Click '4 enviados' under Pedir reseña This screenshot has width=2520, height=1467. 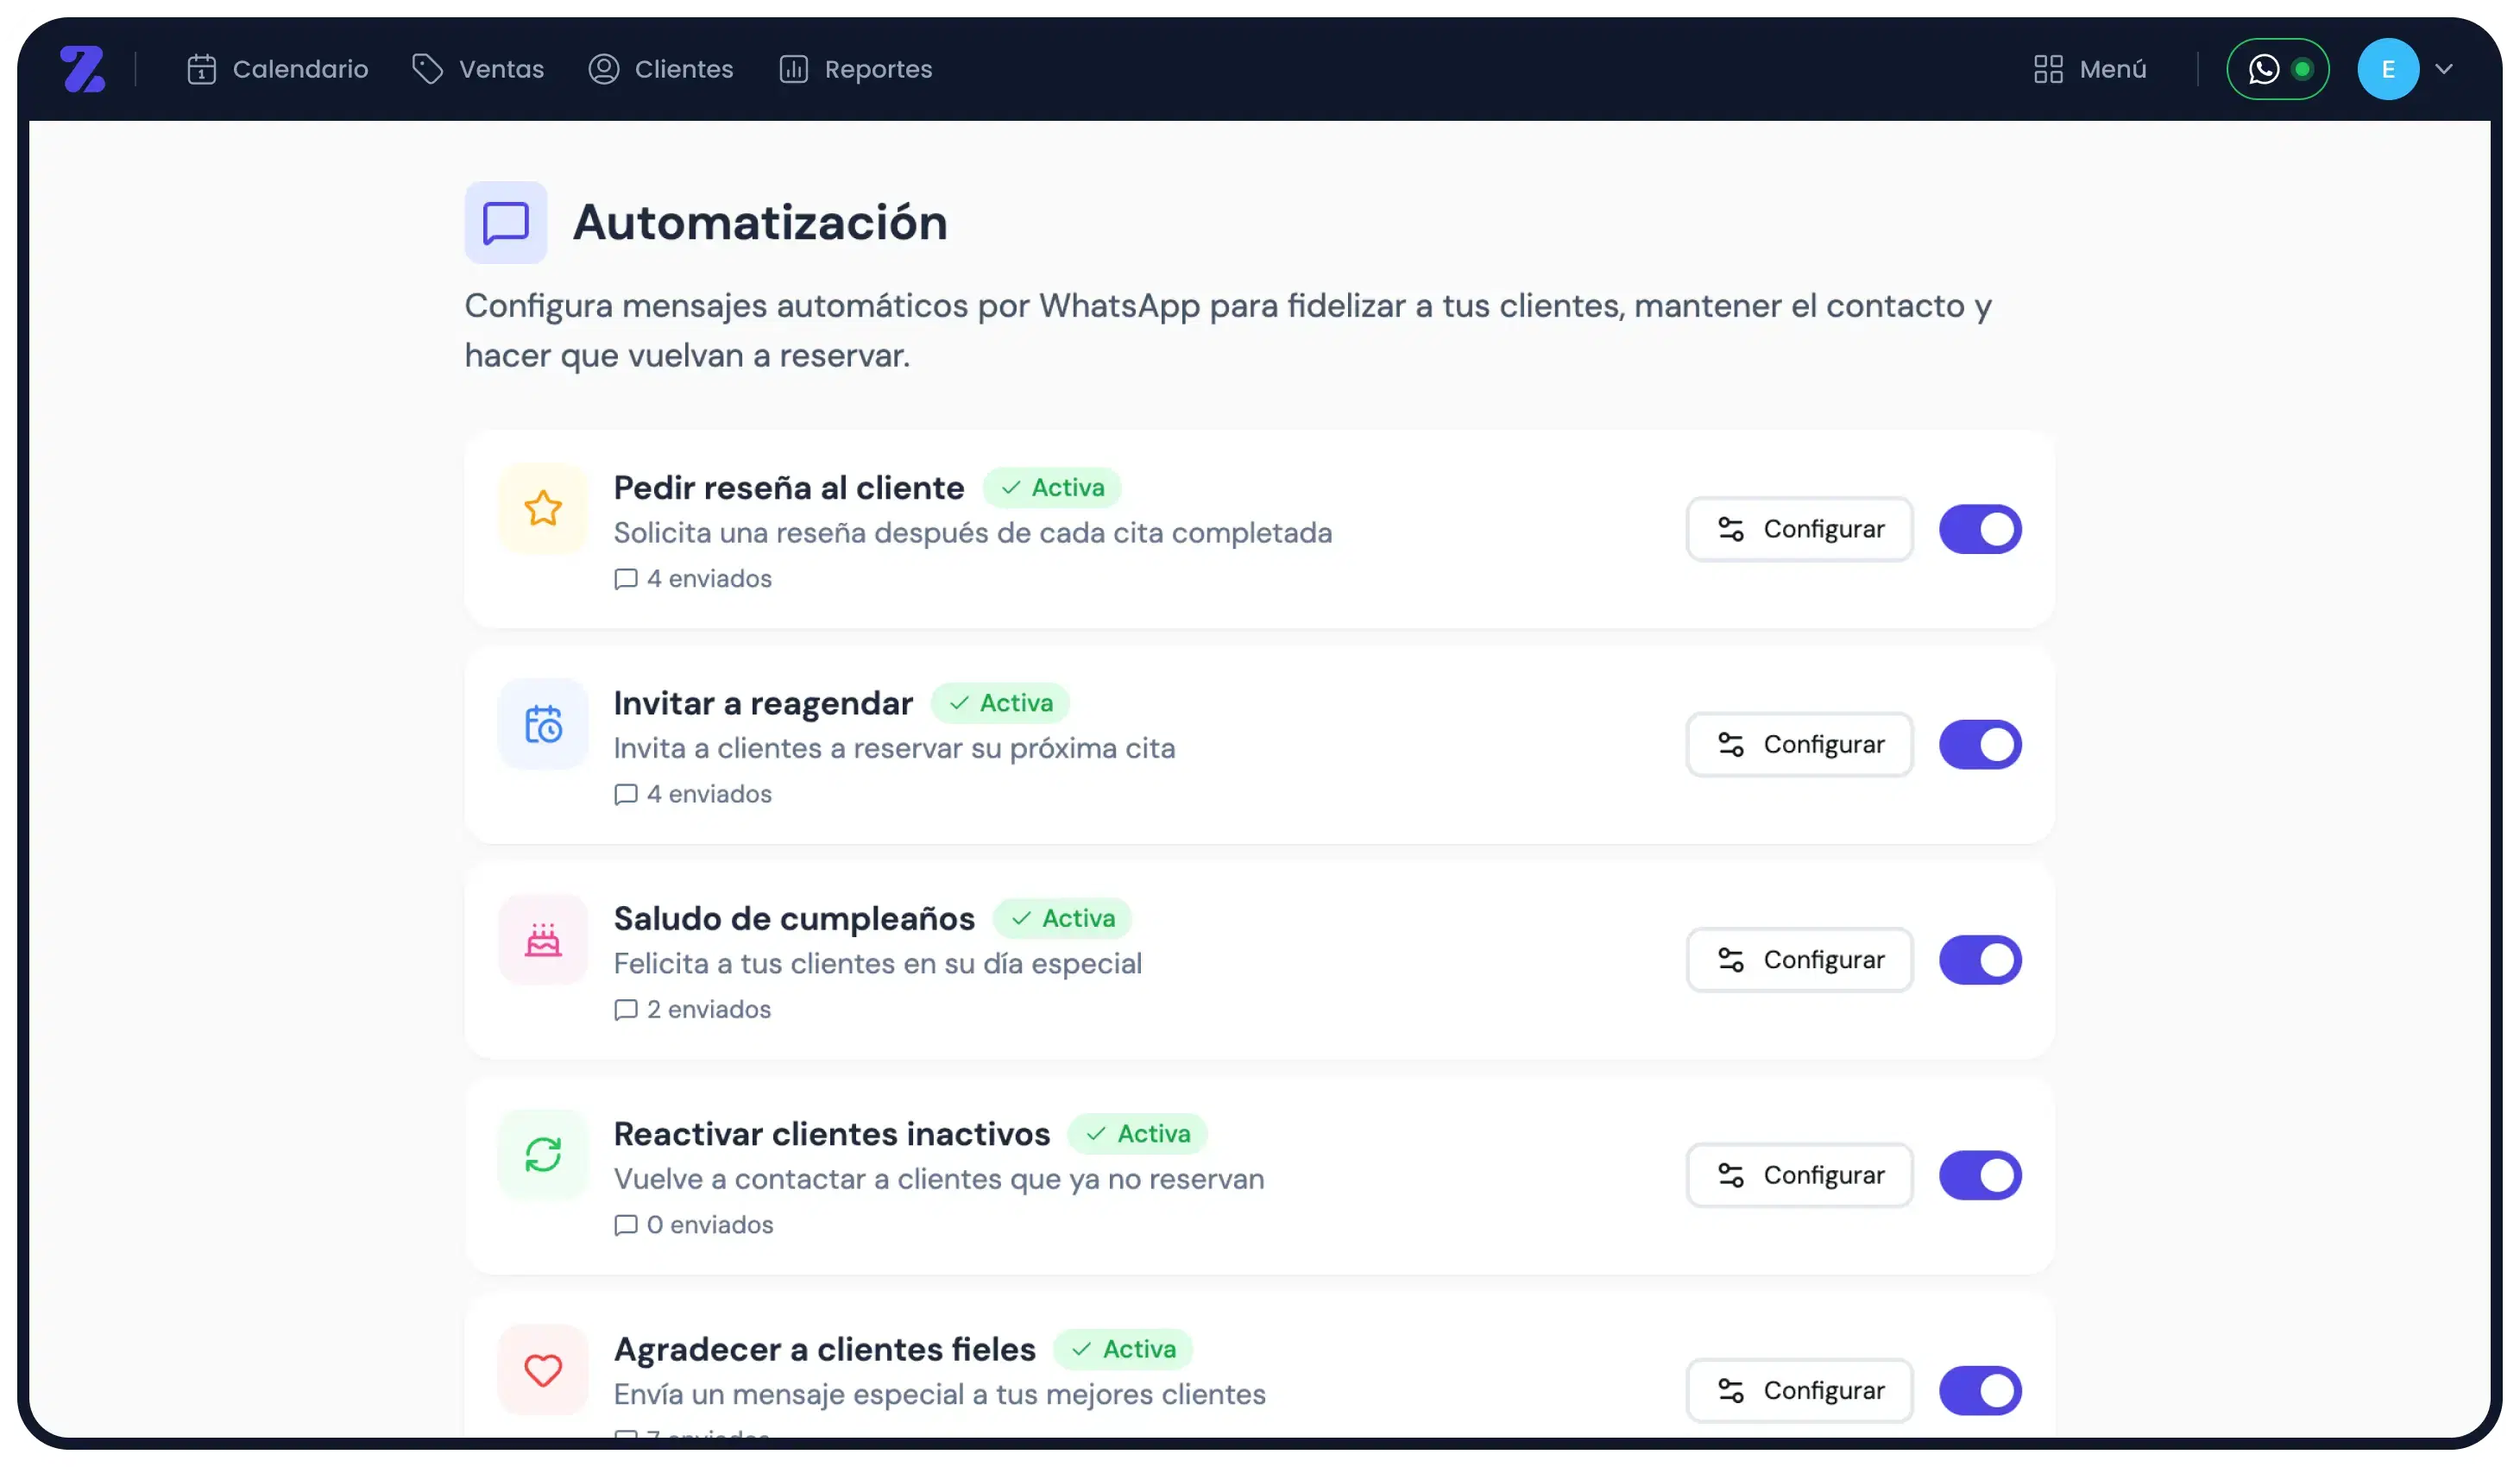[x=693, y=579]
